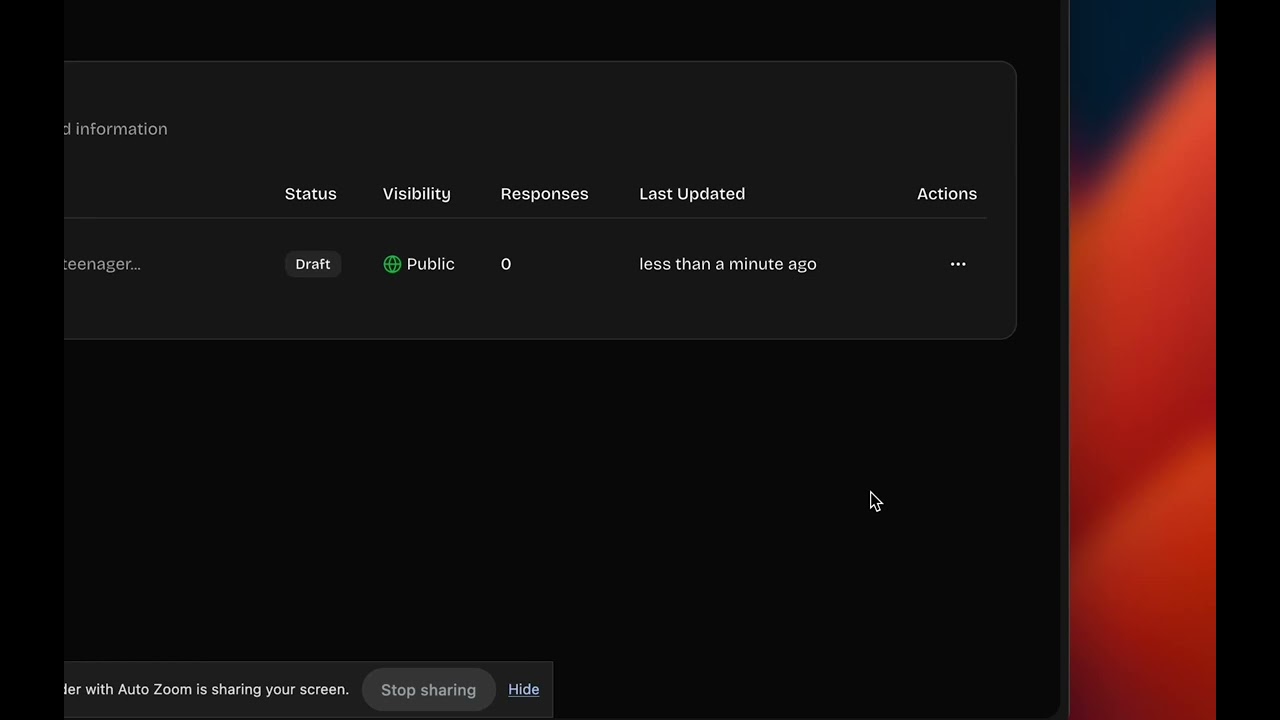This screenshot has width=1280, height=720.
Task: Open the form row titled 'teenager...'
Action: coord(102,264)
